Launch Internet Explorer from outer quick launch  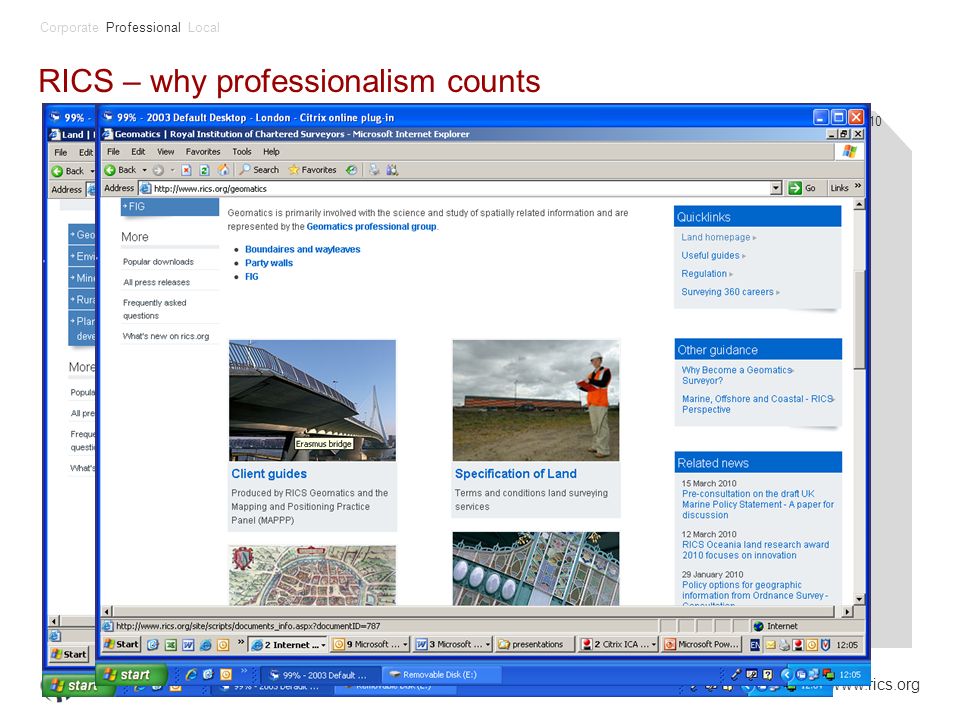(x=191, y=675)
